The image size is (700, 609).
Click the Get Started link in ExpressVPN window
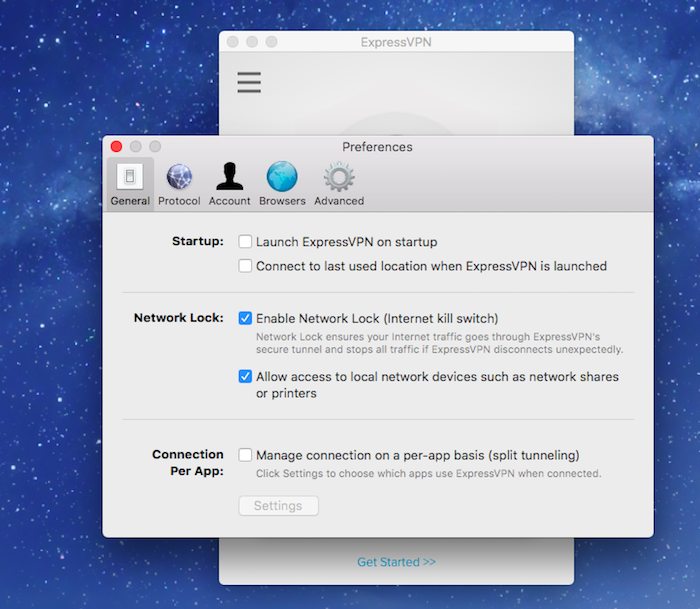coord(396,562)
